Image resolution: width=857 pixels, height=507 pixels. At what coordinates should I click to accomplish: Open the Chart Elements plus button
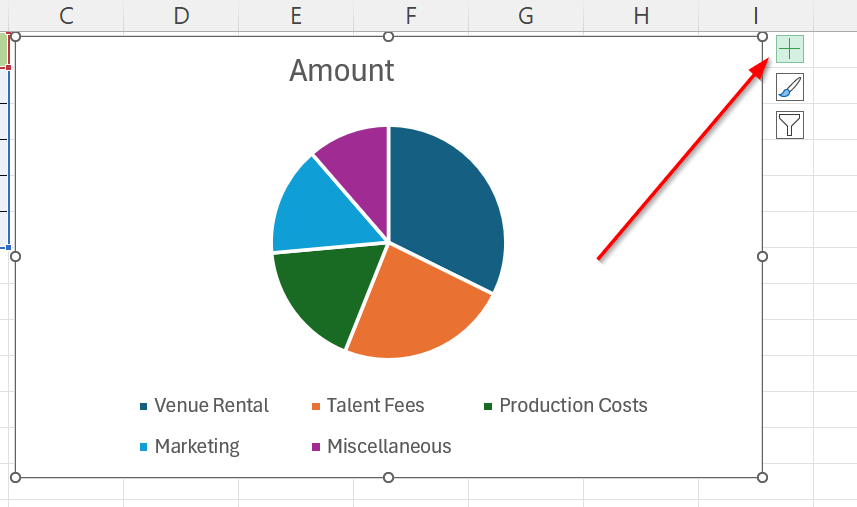[789, 49]
